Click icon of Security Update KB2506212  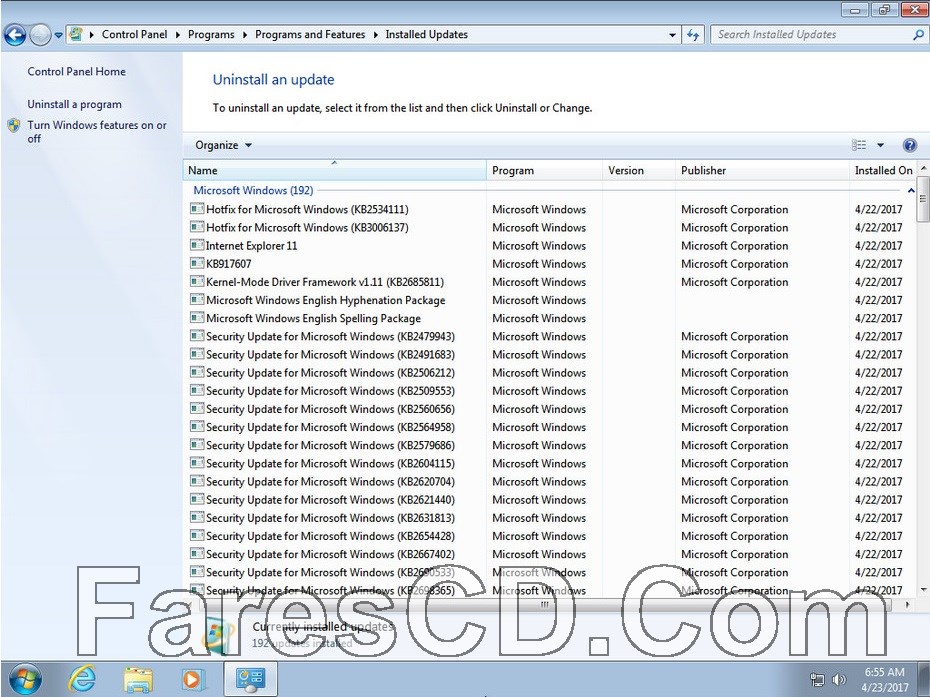click(x=197, y=373)
